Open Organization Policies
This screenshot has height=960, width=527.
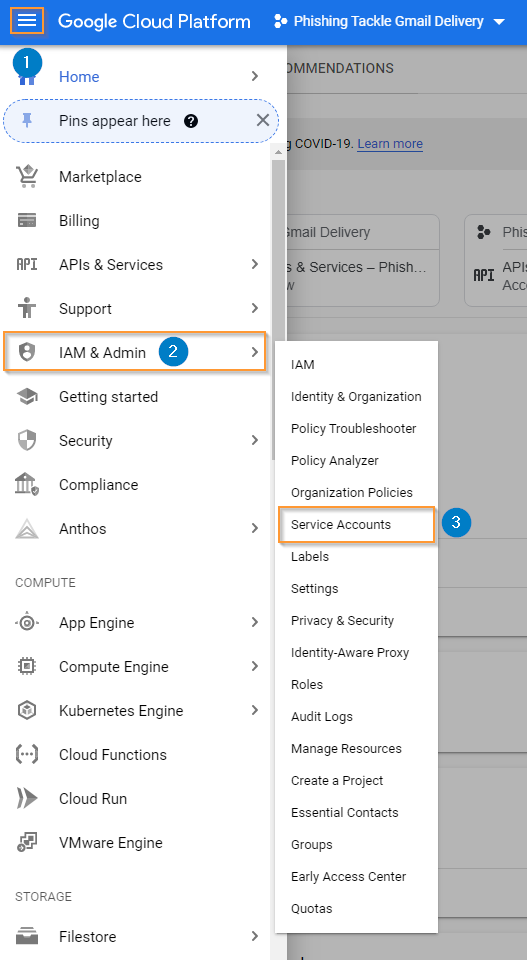tap(356, 493)
